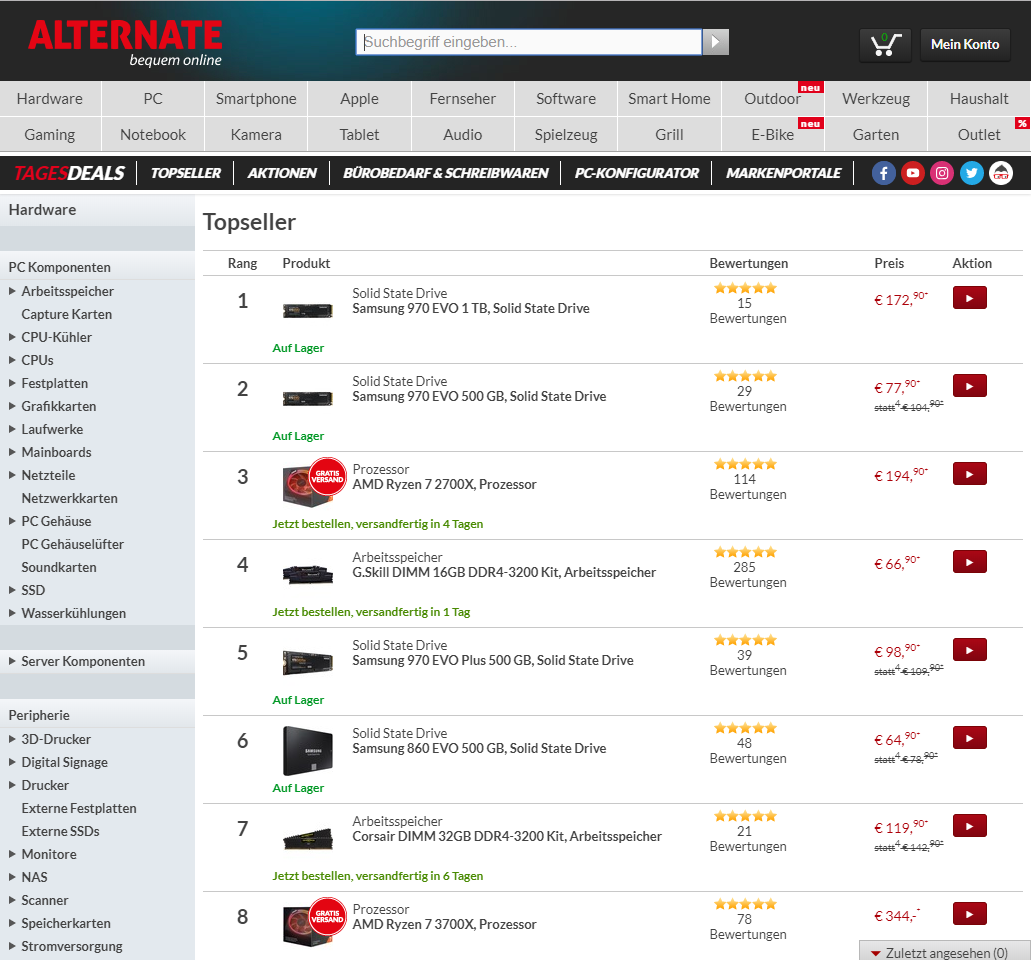The width and height of the screenshot is (1031, 960).
Task: Click the red arrow button for Samsung 970 EVO 1 TB
Action: (x=969, y=298)
